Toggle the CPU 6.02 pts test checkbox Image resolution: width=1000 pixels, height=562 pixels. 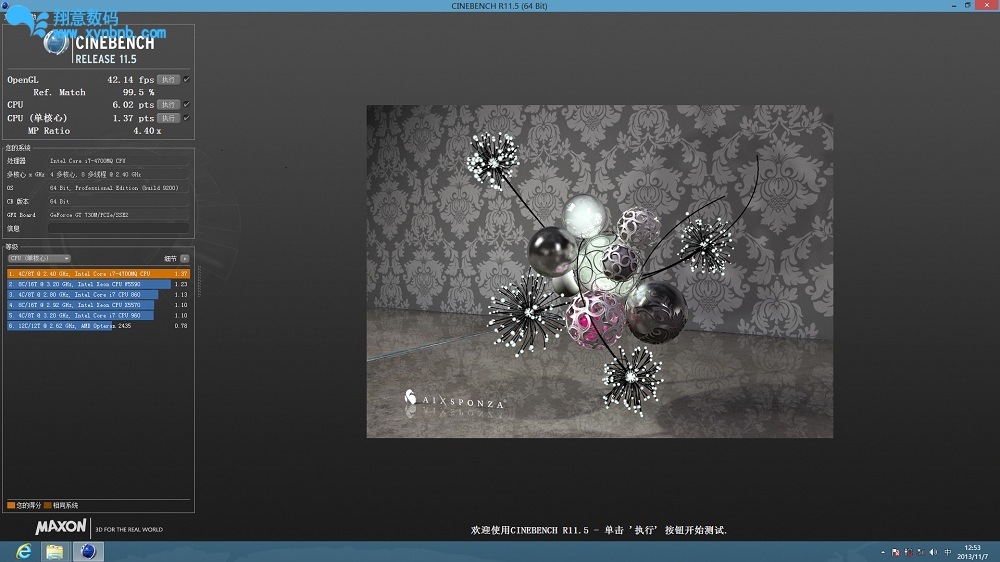186,105
